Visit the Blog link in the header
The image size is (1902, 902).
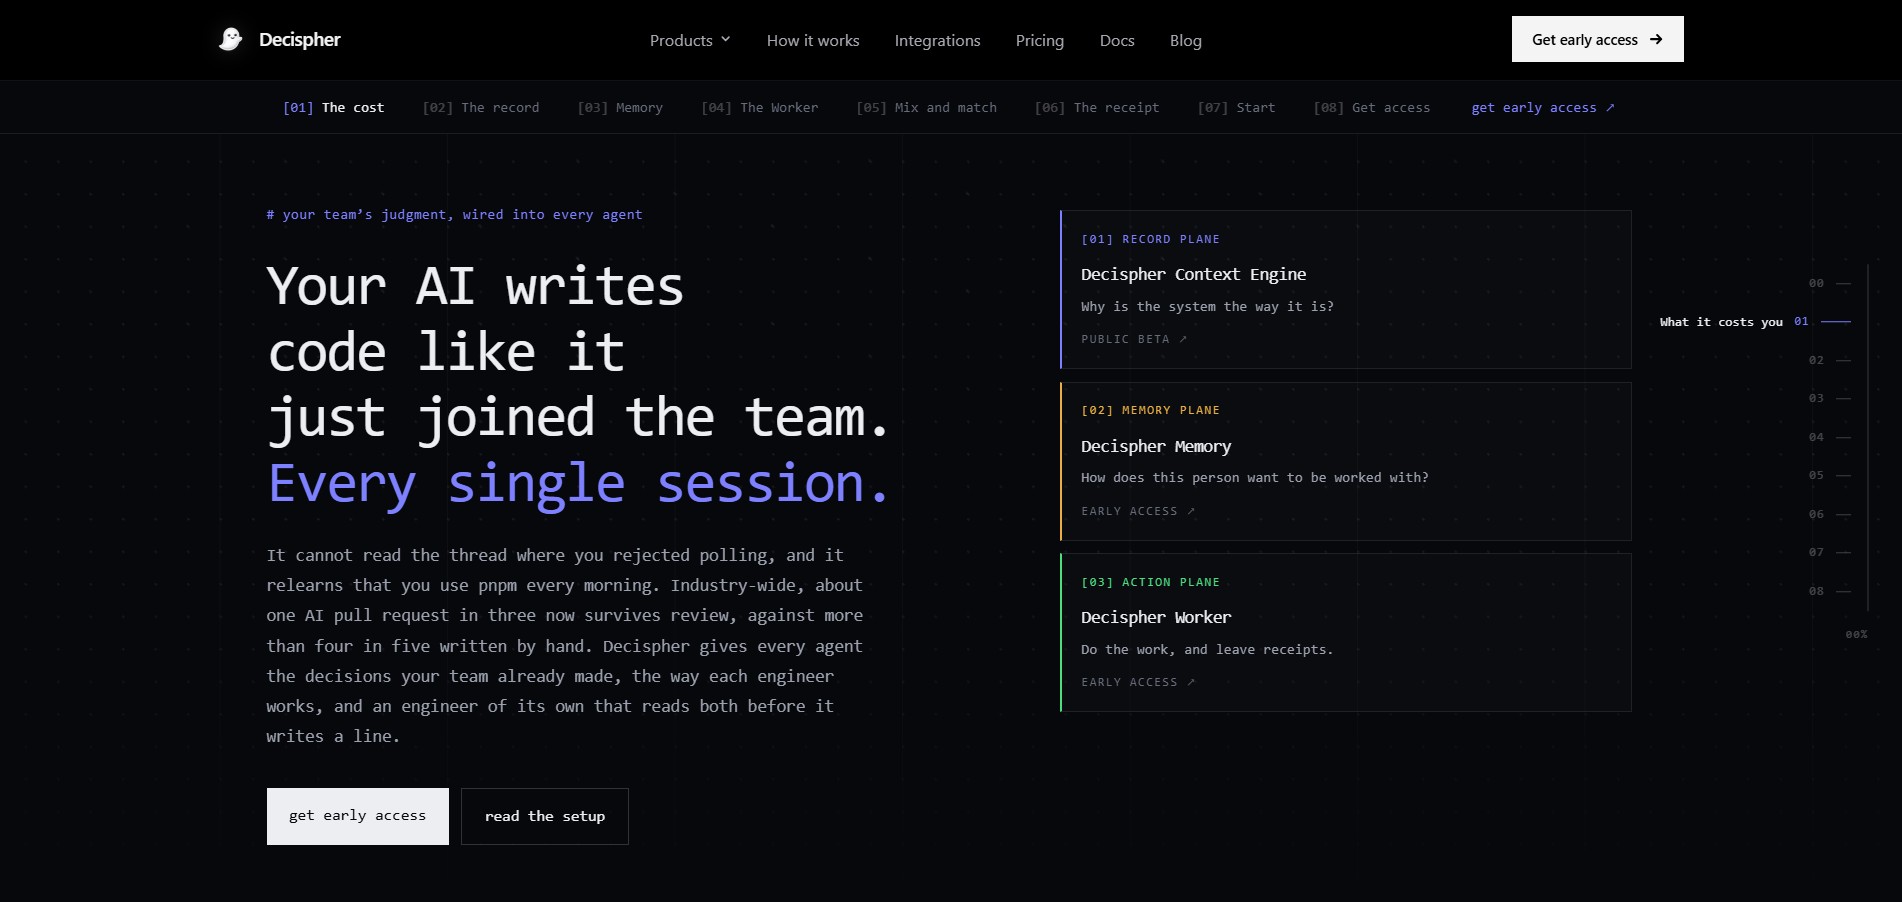pyautogui.click(x=1186, y=40)
